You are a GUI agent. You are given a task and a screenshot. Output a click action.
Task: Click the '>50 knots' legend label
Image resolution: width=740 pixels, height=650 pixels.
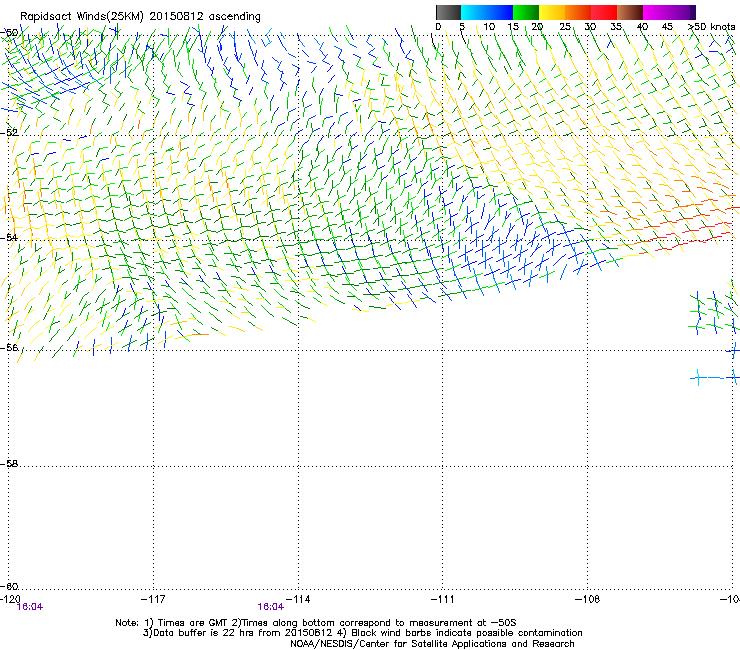[711, 27]
